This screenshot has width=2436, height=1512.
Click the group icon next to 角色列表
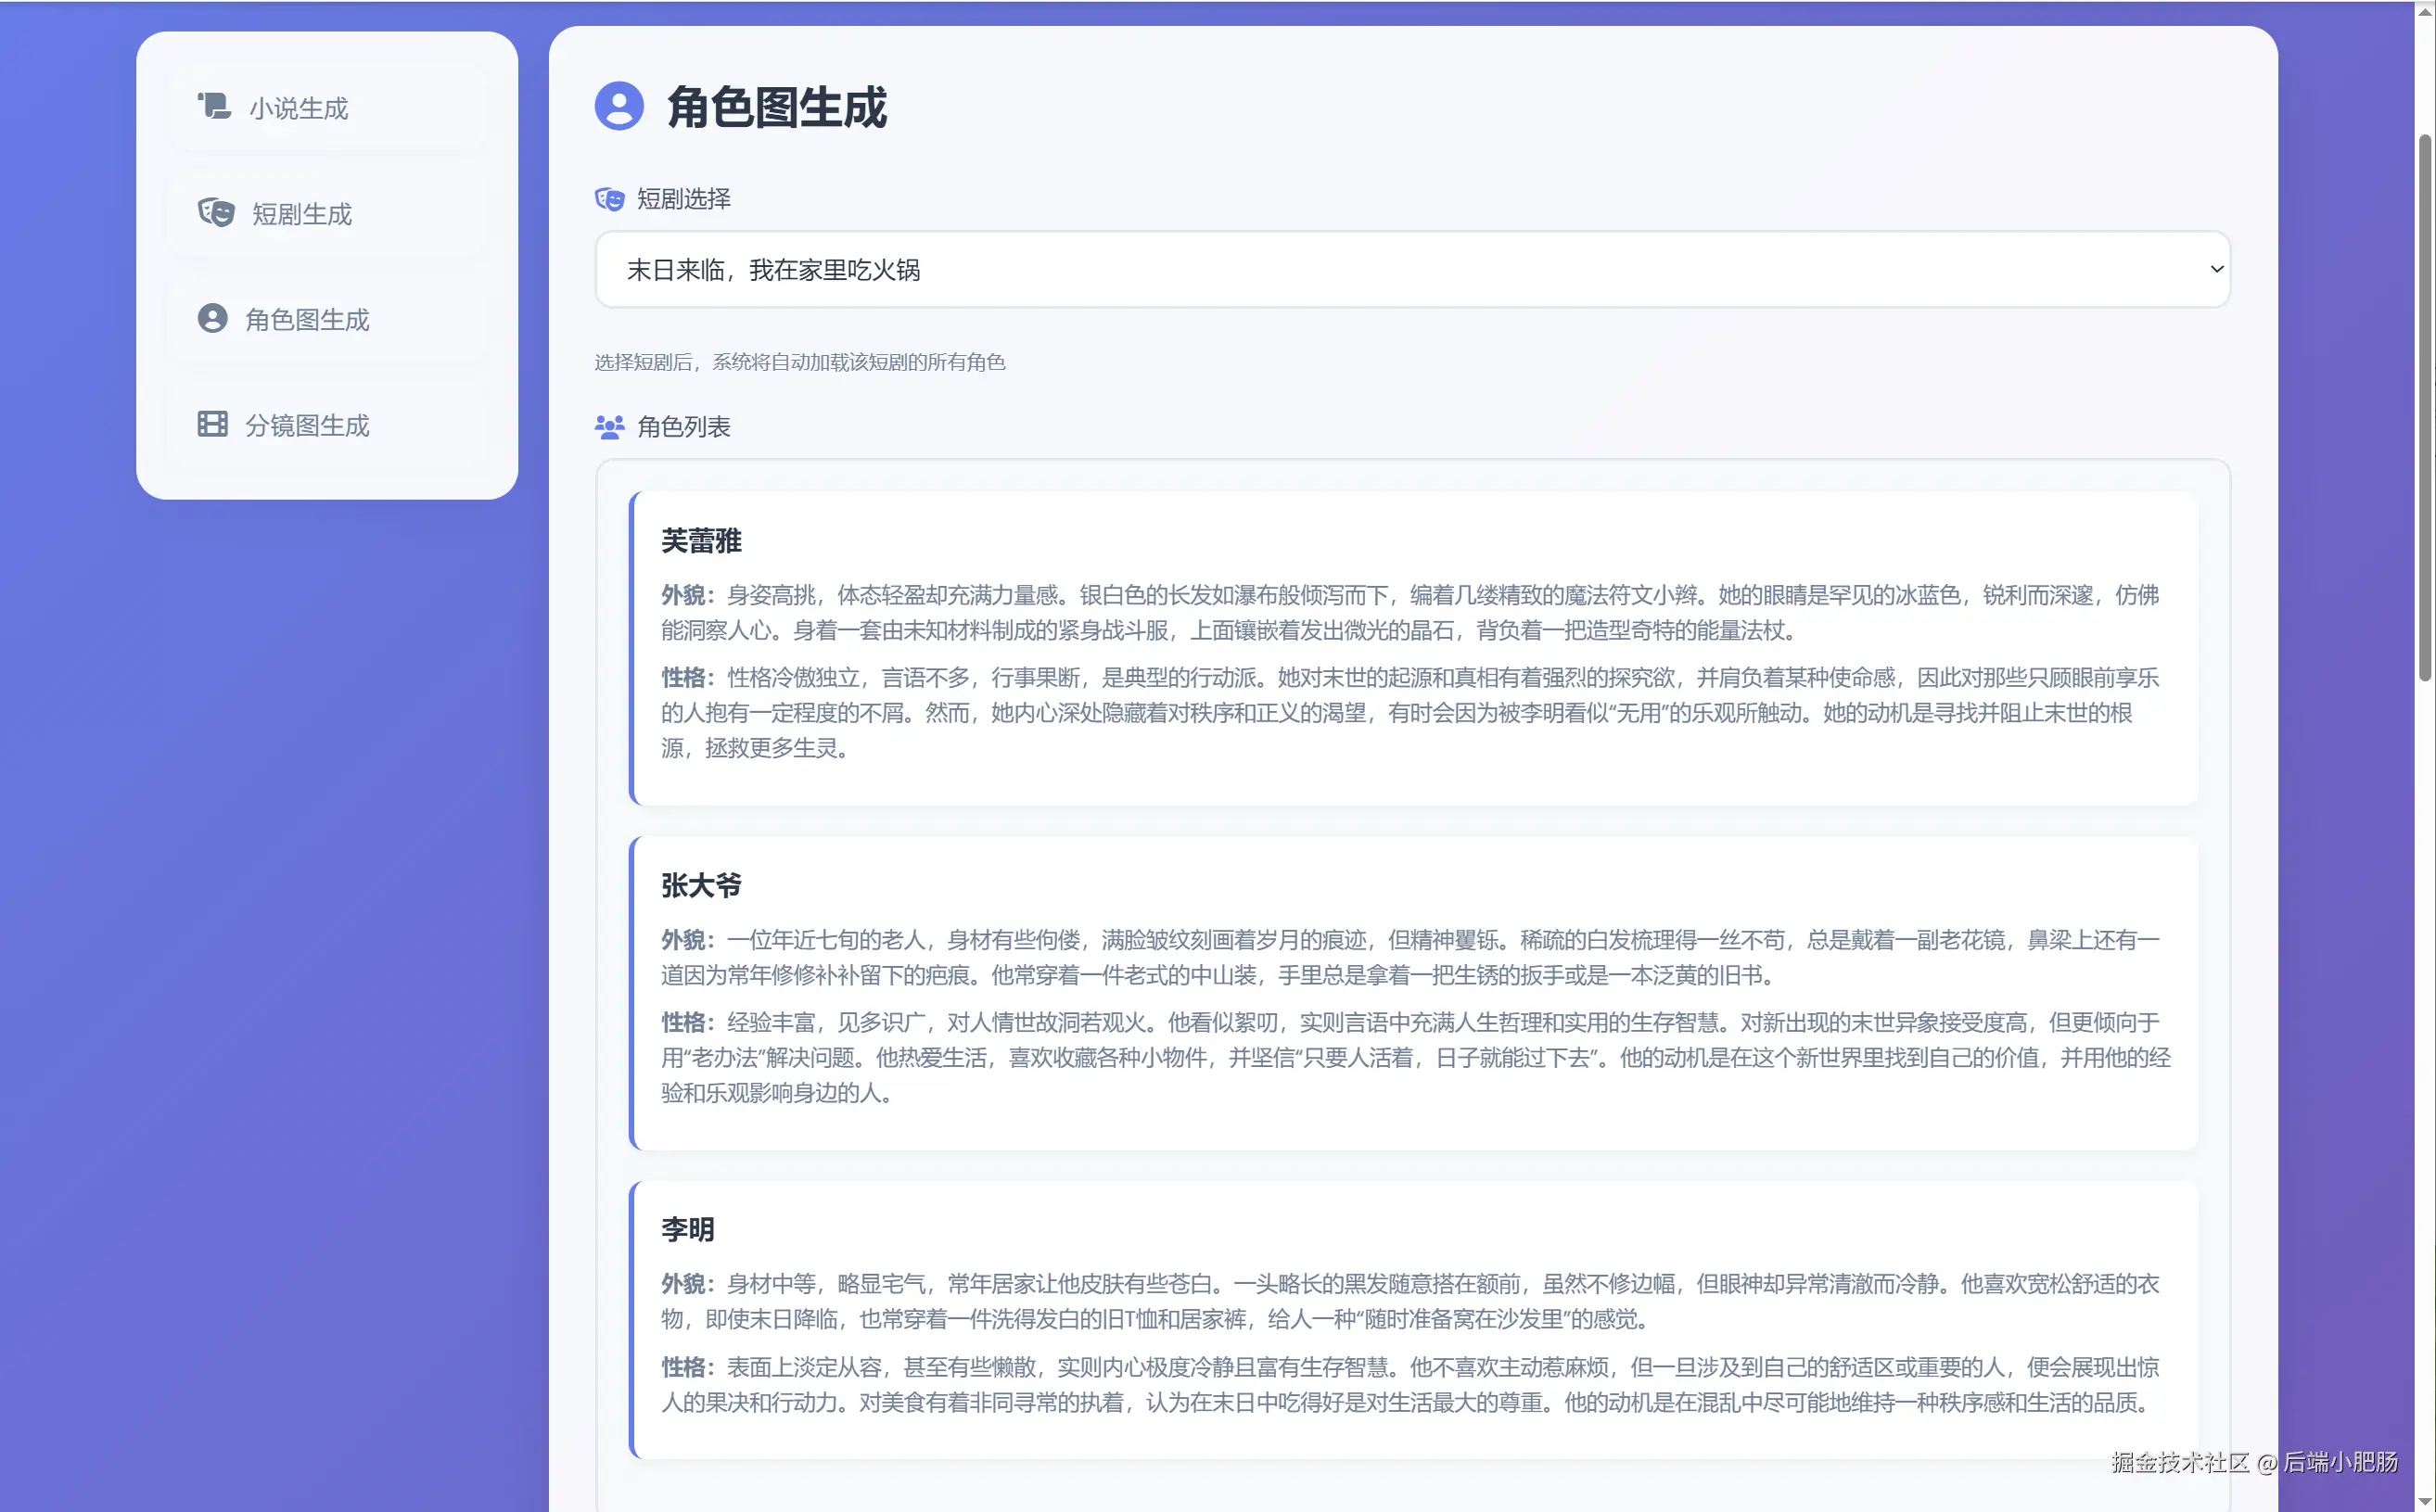pos(609,427)
